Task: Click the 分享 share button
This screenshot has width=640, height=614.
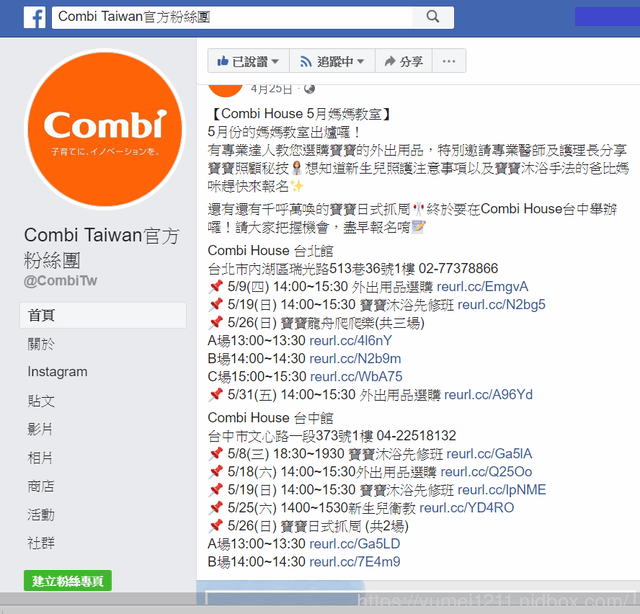Action: pos(403,61)
